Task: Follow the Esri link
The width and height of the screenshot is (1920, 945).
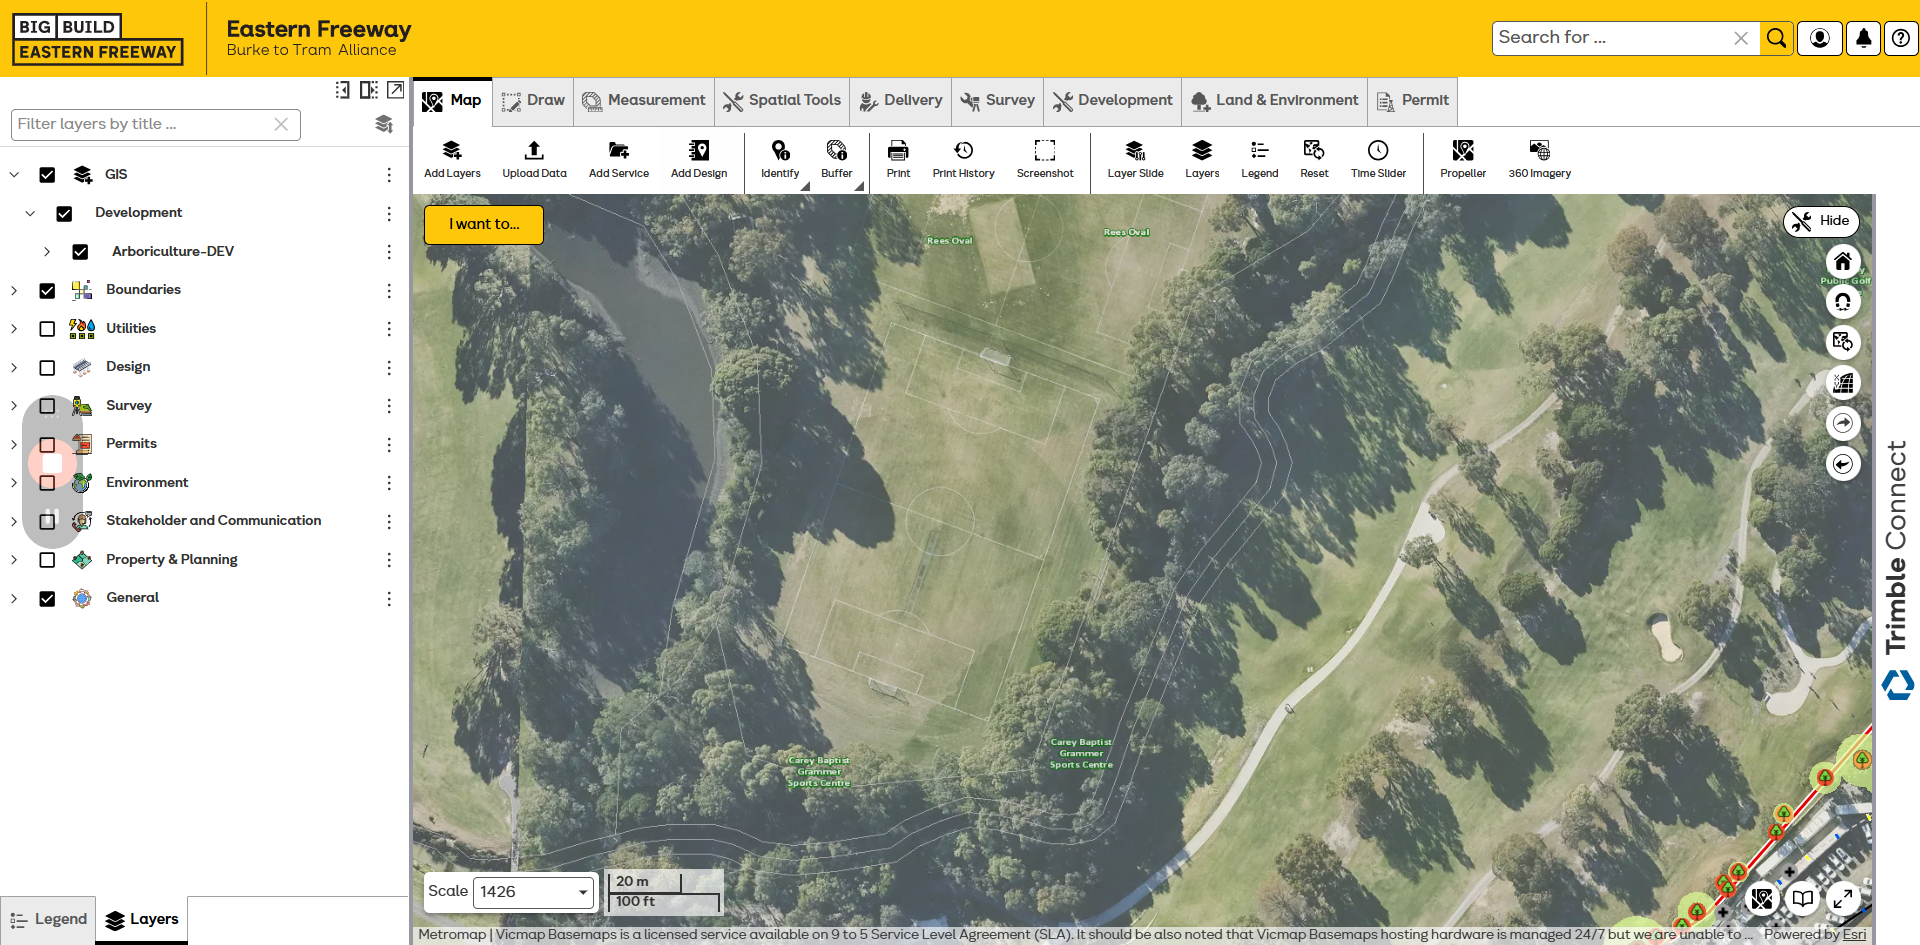Action: click(1855, 935)
